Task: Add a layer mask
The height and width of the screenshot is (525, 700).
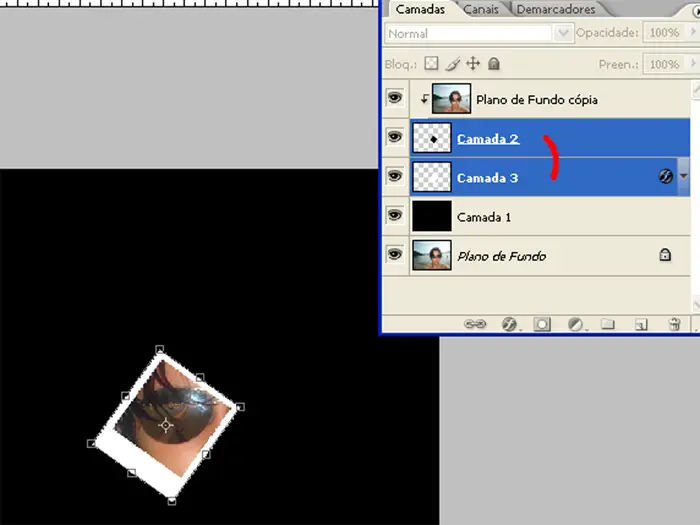Action: (x=542, y=324)
